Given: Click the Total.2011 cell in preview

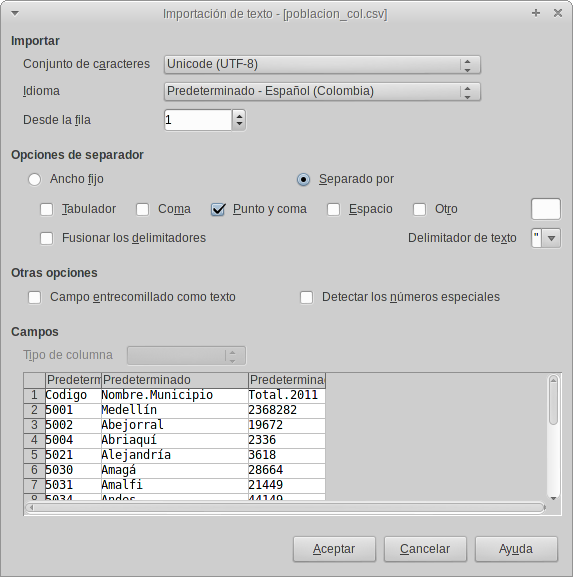Looking at the screenshot, I should 287,395.
